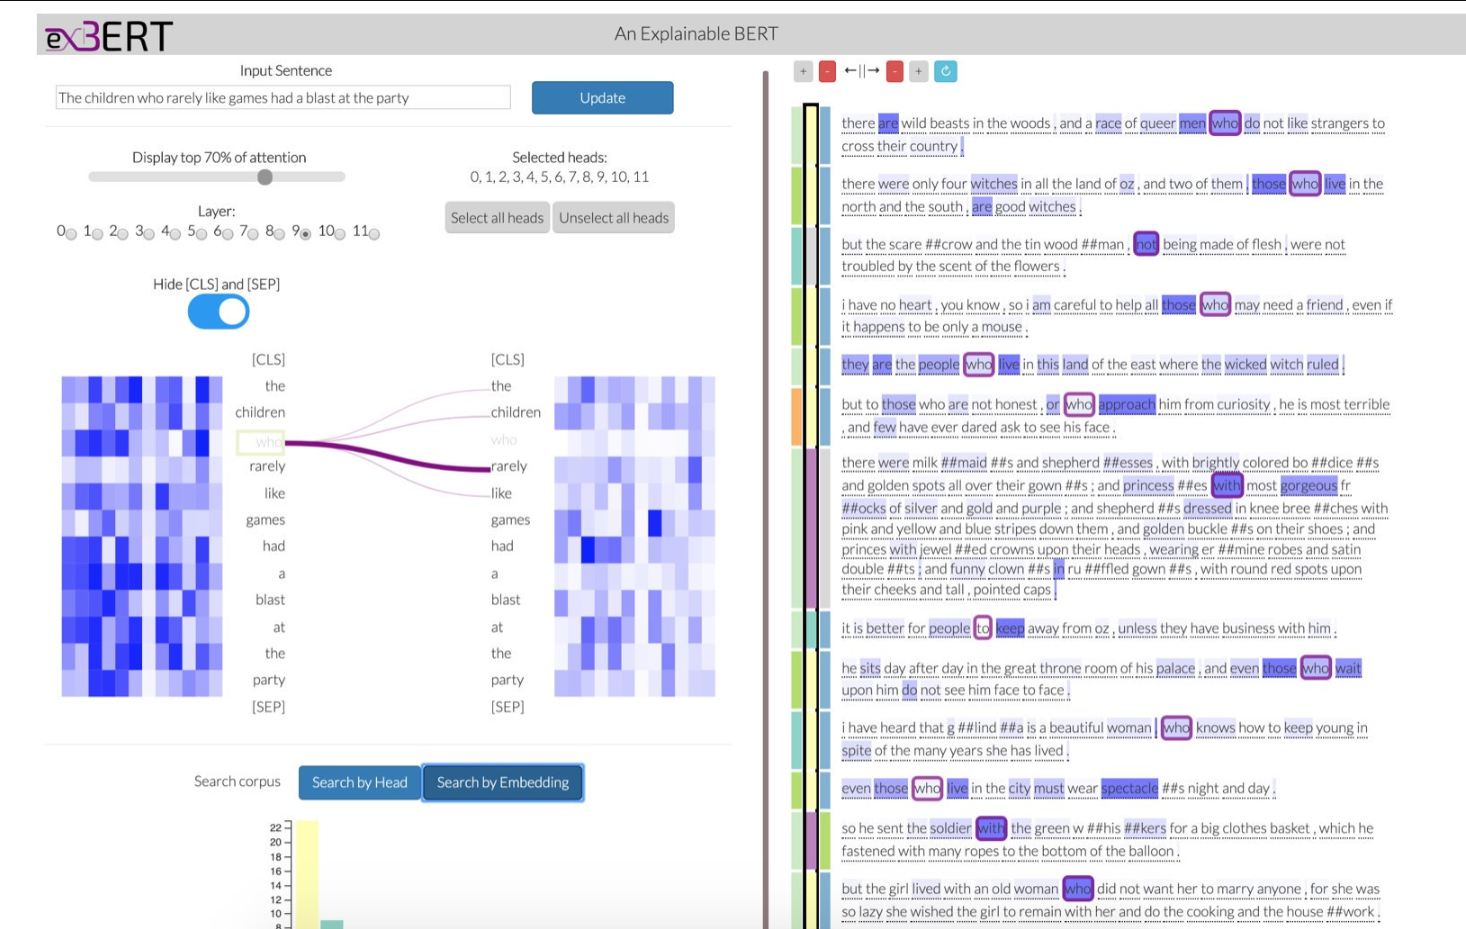Click 'rarely' in the right token list
Viewport: 1466px width, 929px height.
[509, 466]
